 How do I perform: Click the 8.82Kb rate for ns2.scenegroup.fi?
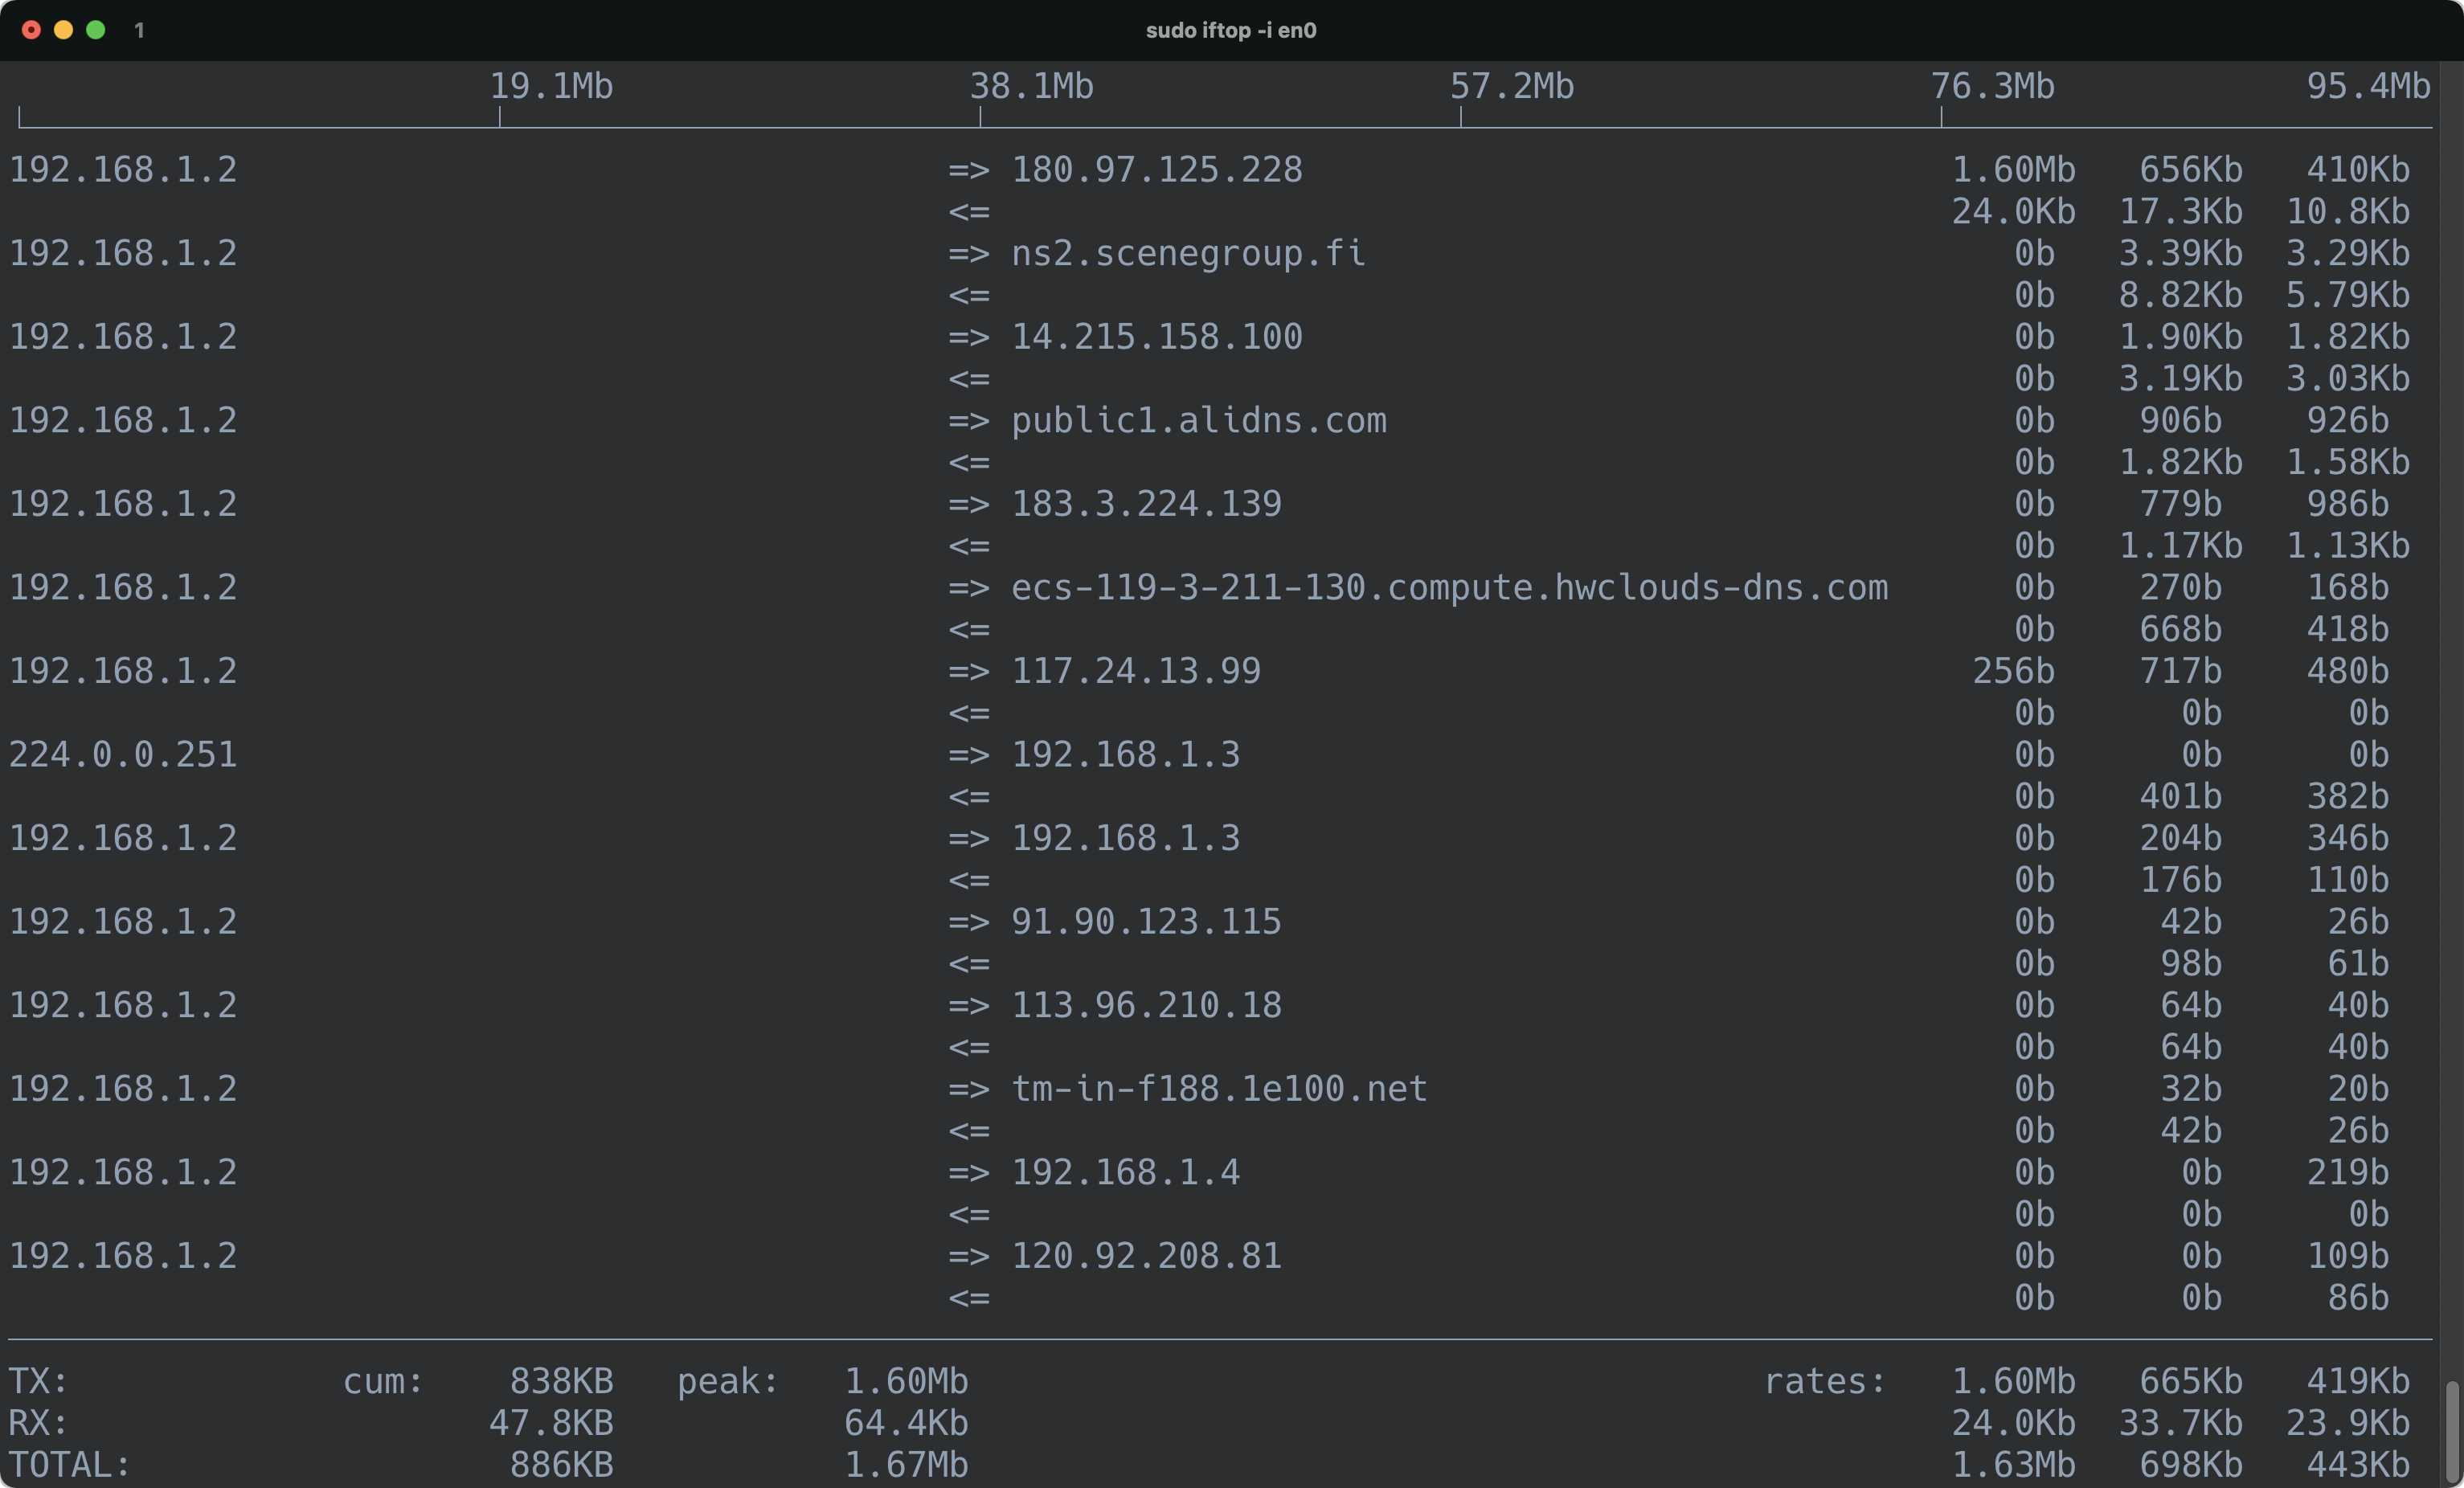click(2181, 296)
